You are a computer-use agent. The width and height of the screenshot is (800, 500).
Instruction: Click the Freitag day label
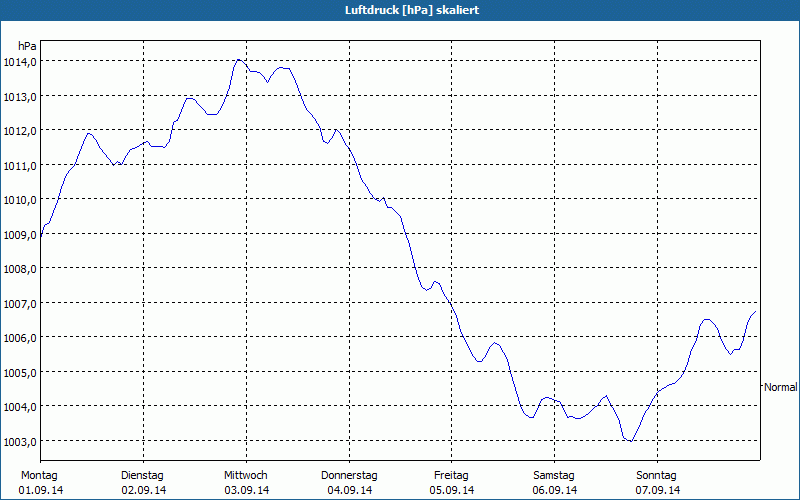(x=452, y=476)
